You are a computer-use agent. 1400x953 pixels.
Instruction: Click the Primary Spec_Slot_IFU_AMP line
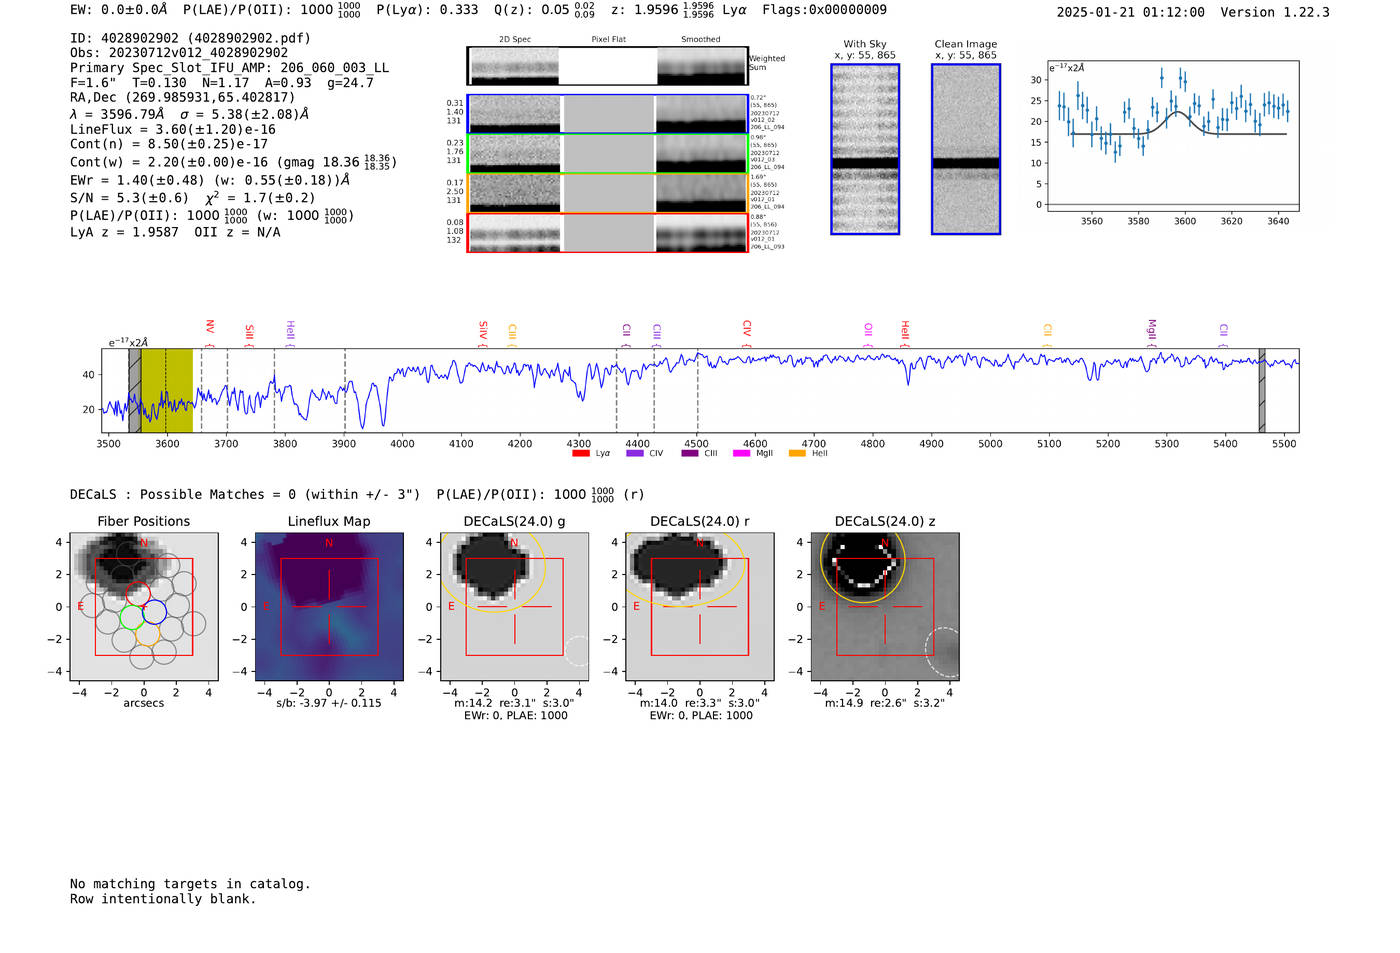230,68
